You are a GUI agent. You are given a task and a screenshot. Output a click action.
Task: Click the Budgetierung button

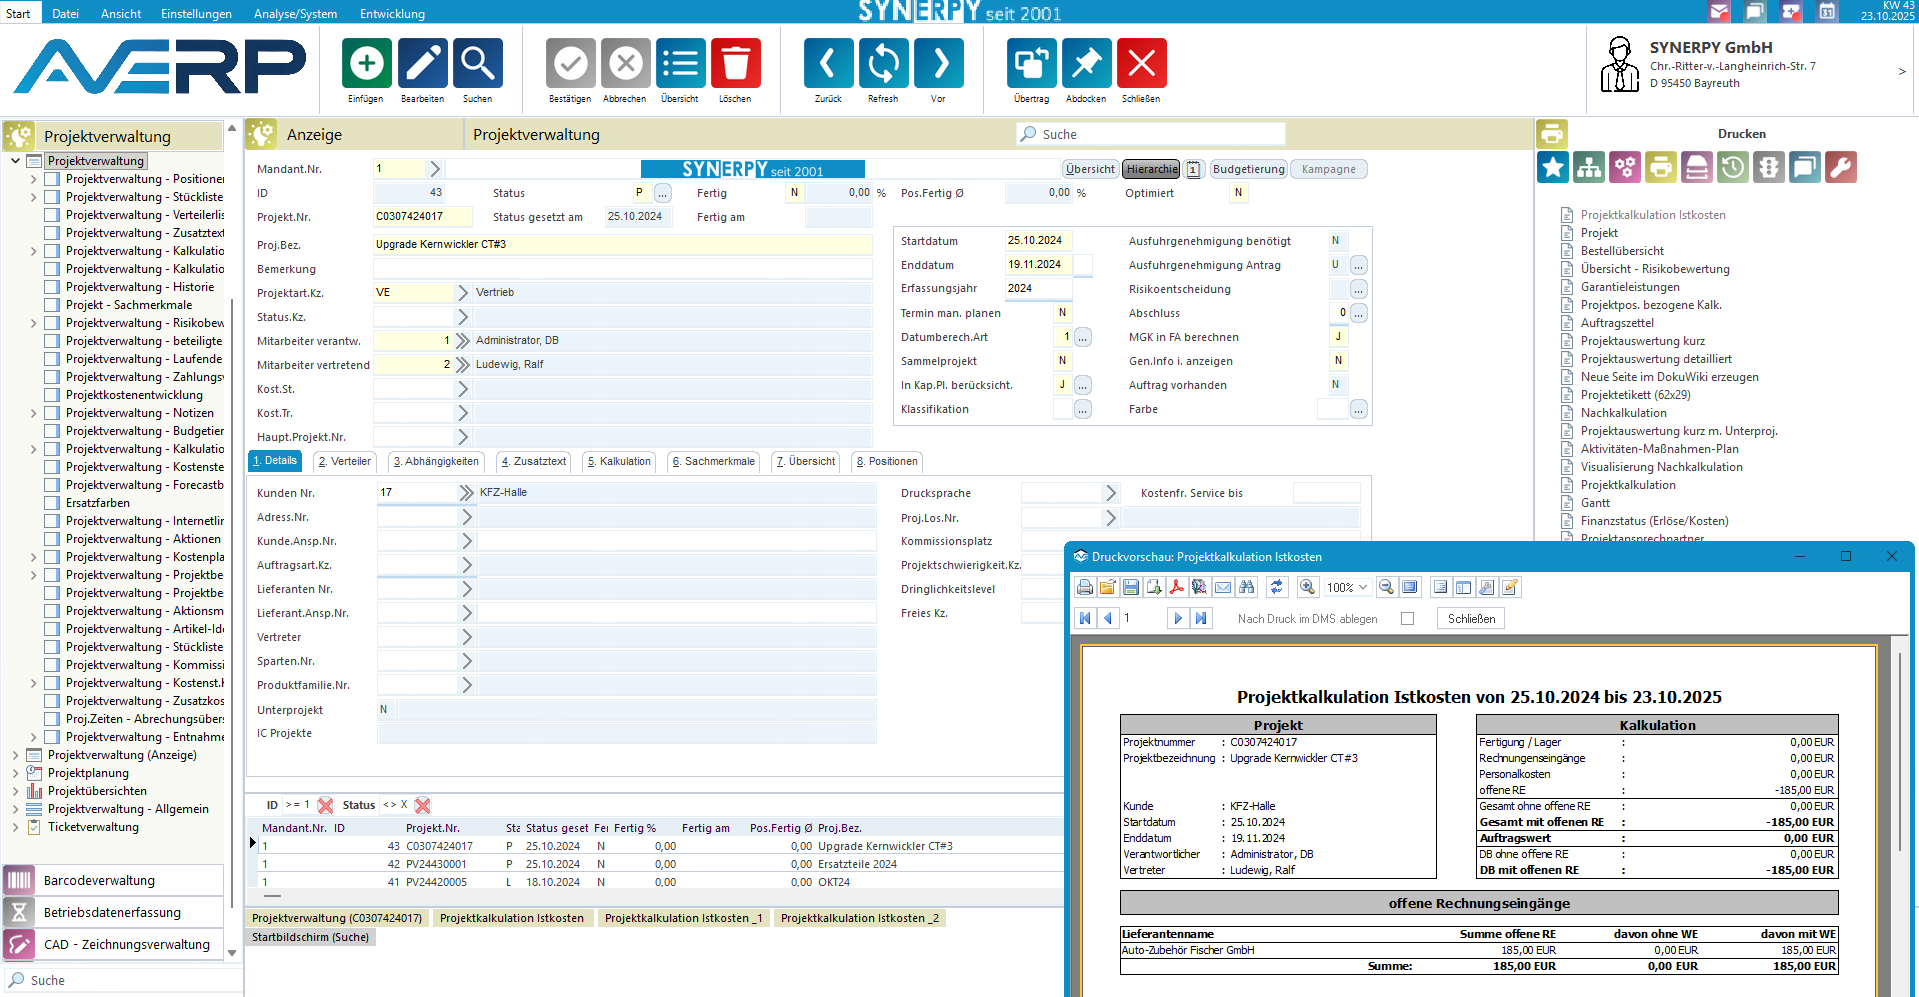pyautogui.click(x=1248, y=169)
